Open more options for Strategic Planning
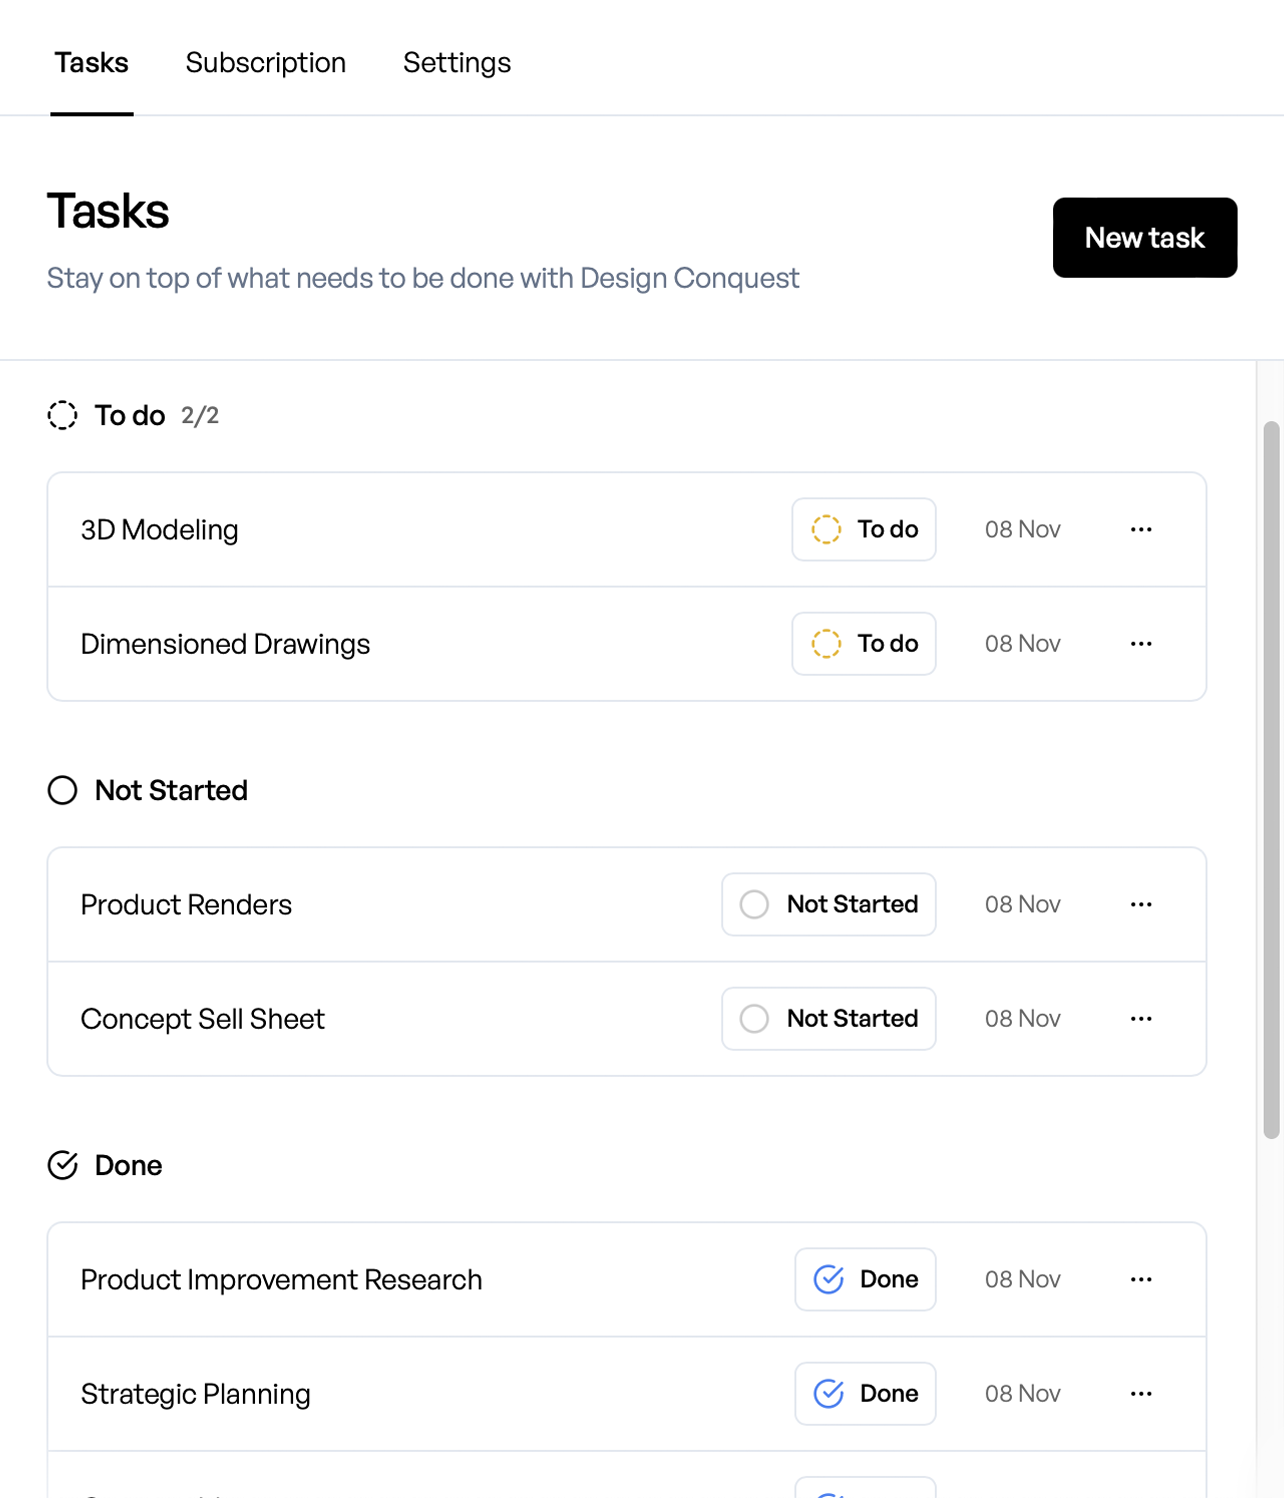The width and height of the screenshot is (1284, 1498). [1141, 1393]
